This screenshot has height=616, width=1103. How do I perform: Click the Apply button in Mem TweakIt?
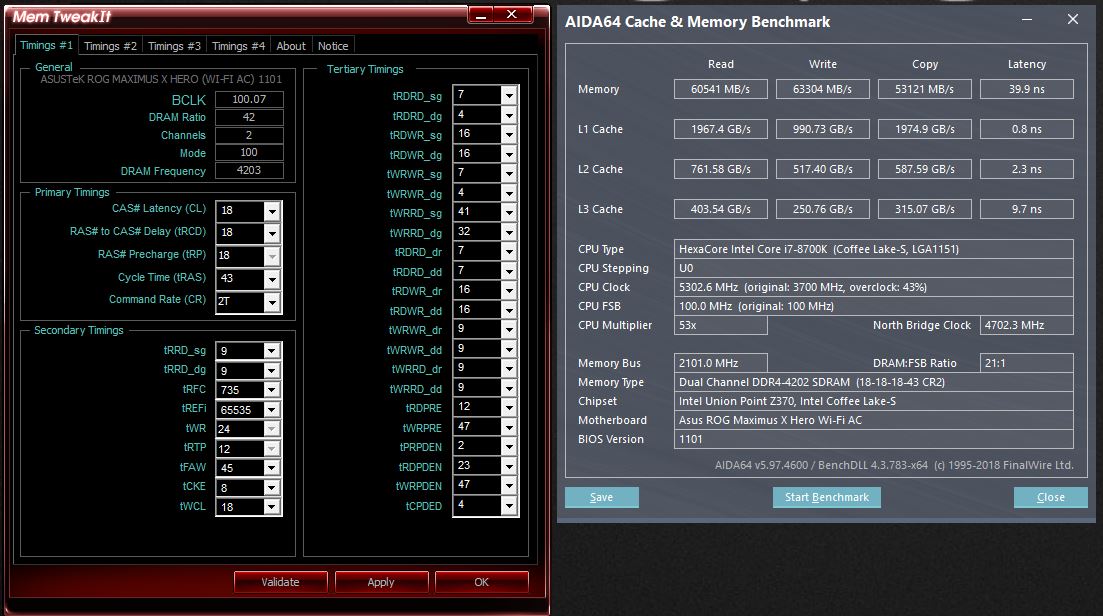[381, 582]
